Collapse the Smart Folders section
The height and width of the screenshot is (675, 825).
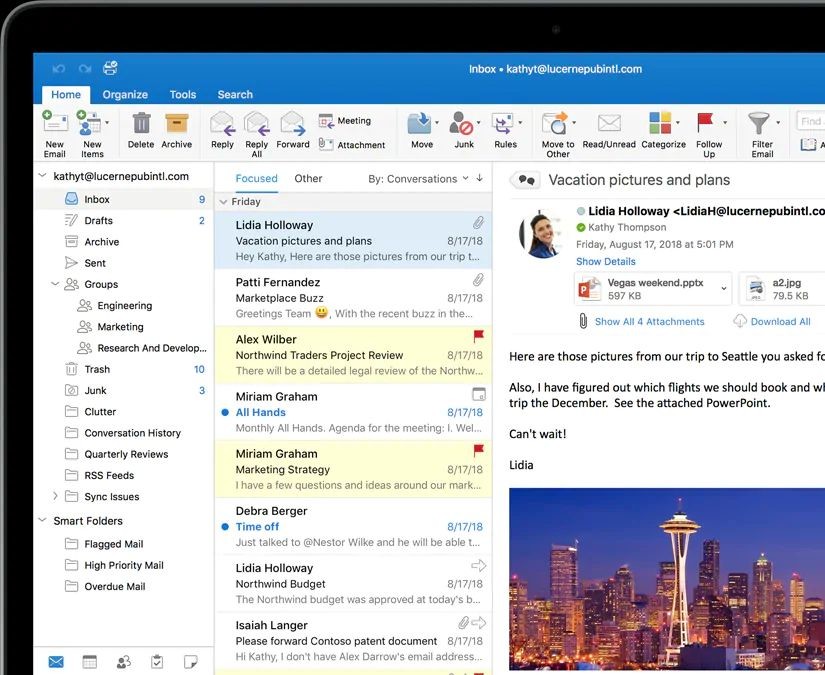tap(43, 520)
